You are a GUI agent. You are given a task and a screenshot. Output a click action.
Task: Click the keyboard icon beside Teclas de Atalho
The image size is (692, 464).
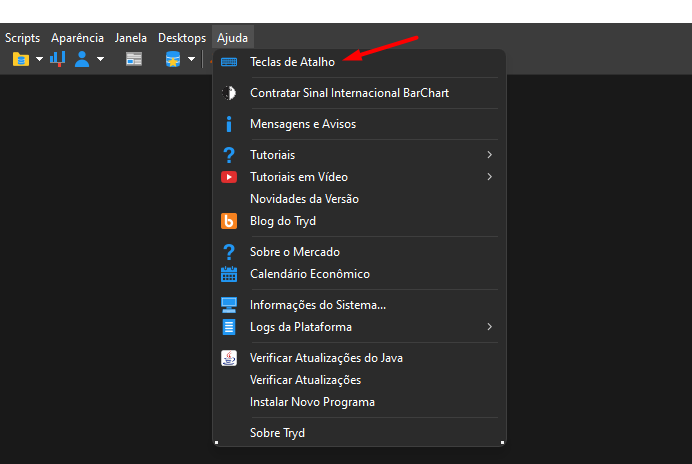click(x=229, y=62)
